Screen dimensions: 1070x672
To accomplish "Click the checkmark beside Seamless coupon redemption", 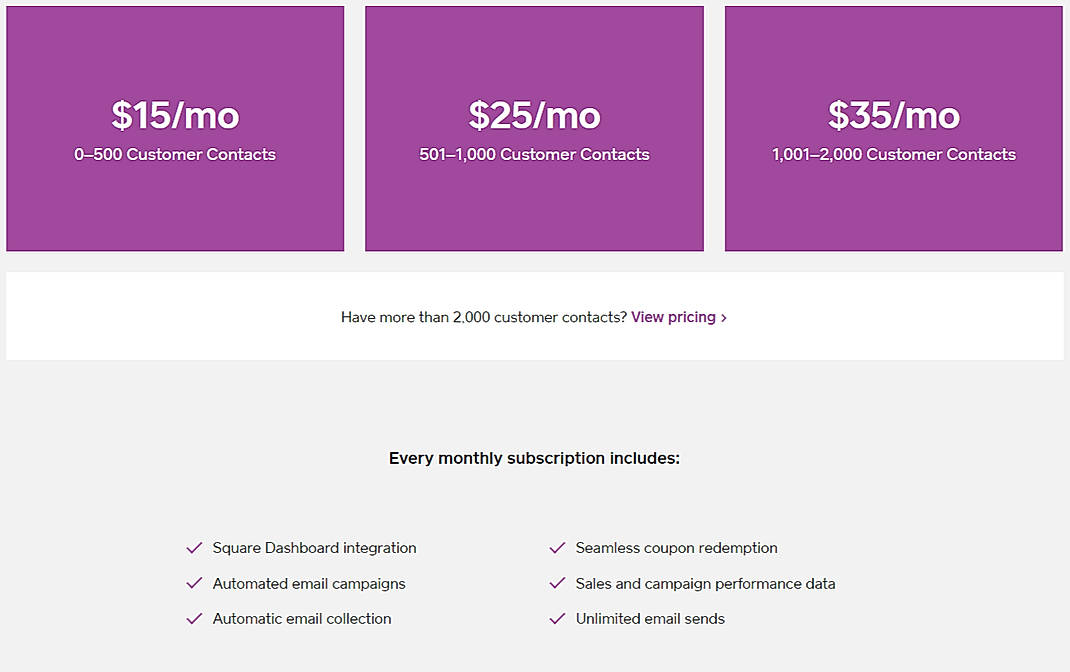I will pyautogui.click(x=556, y=548).
